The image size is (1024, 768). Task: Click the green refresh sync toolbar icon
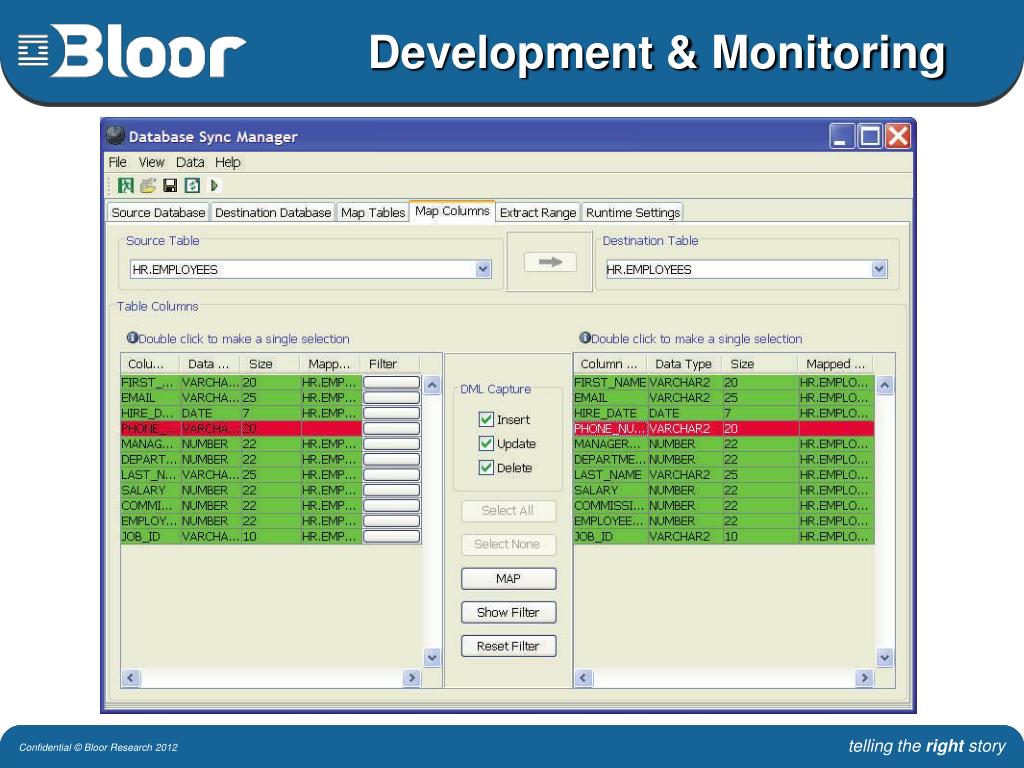[x=192, y=185]
